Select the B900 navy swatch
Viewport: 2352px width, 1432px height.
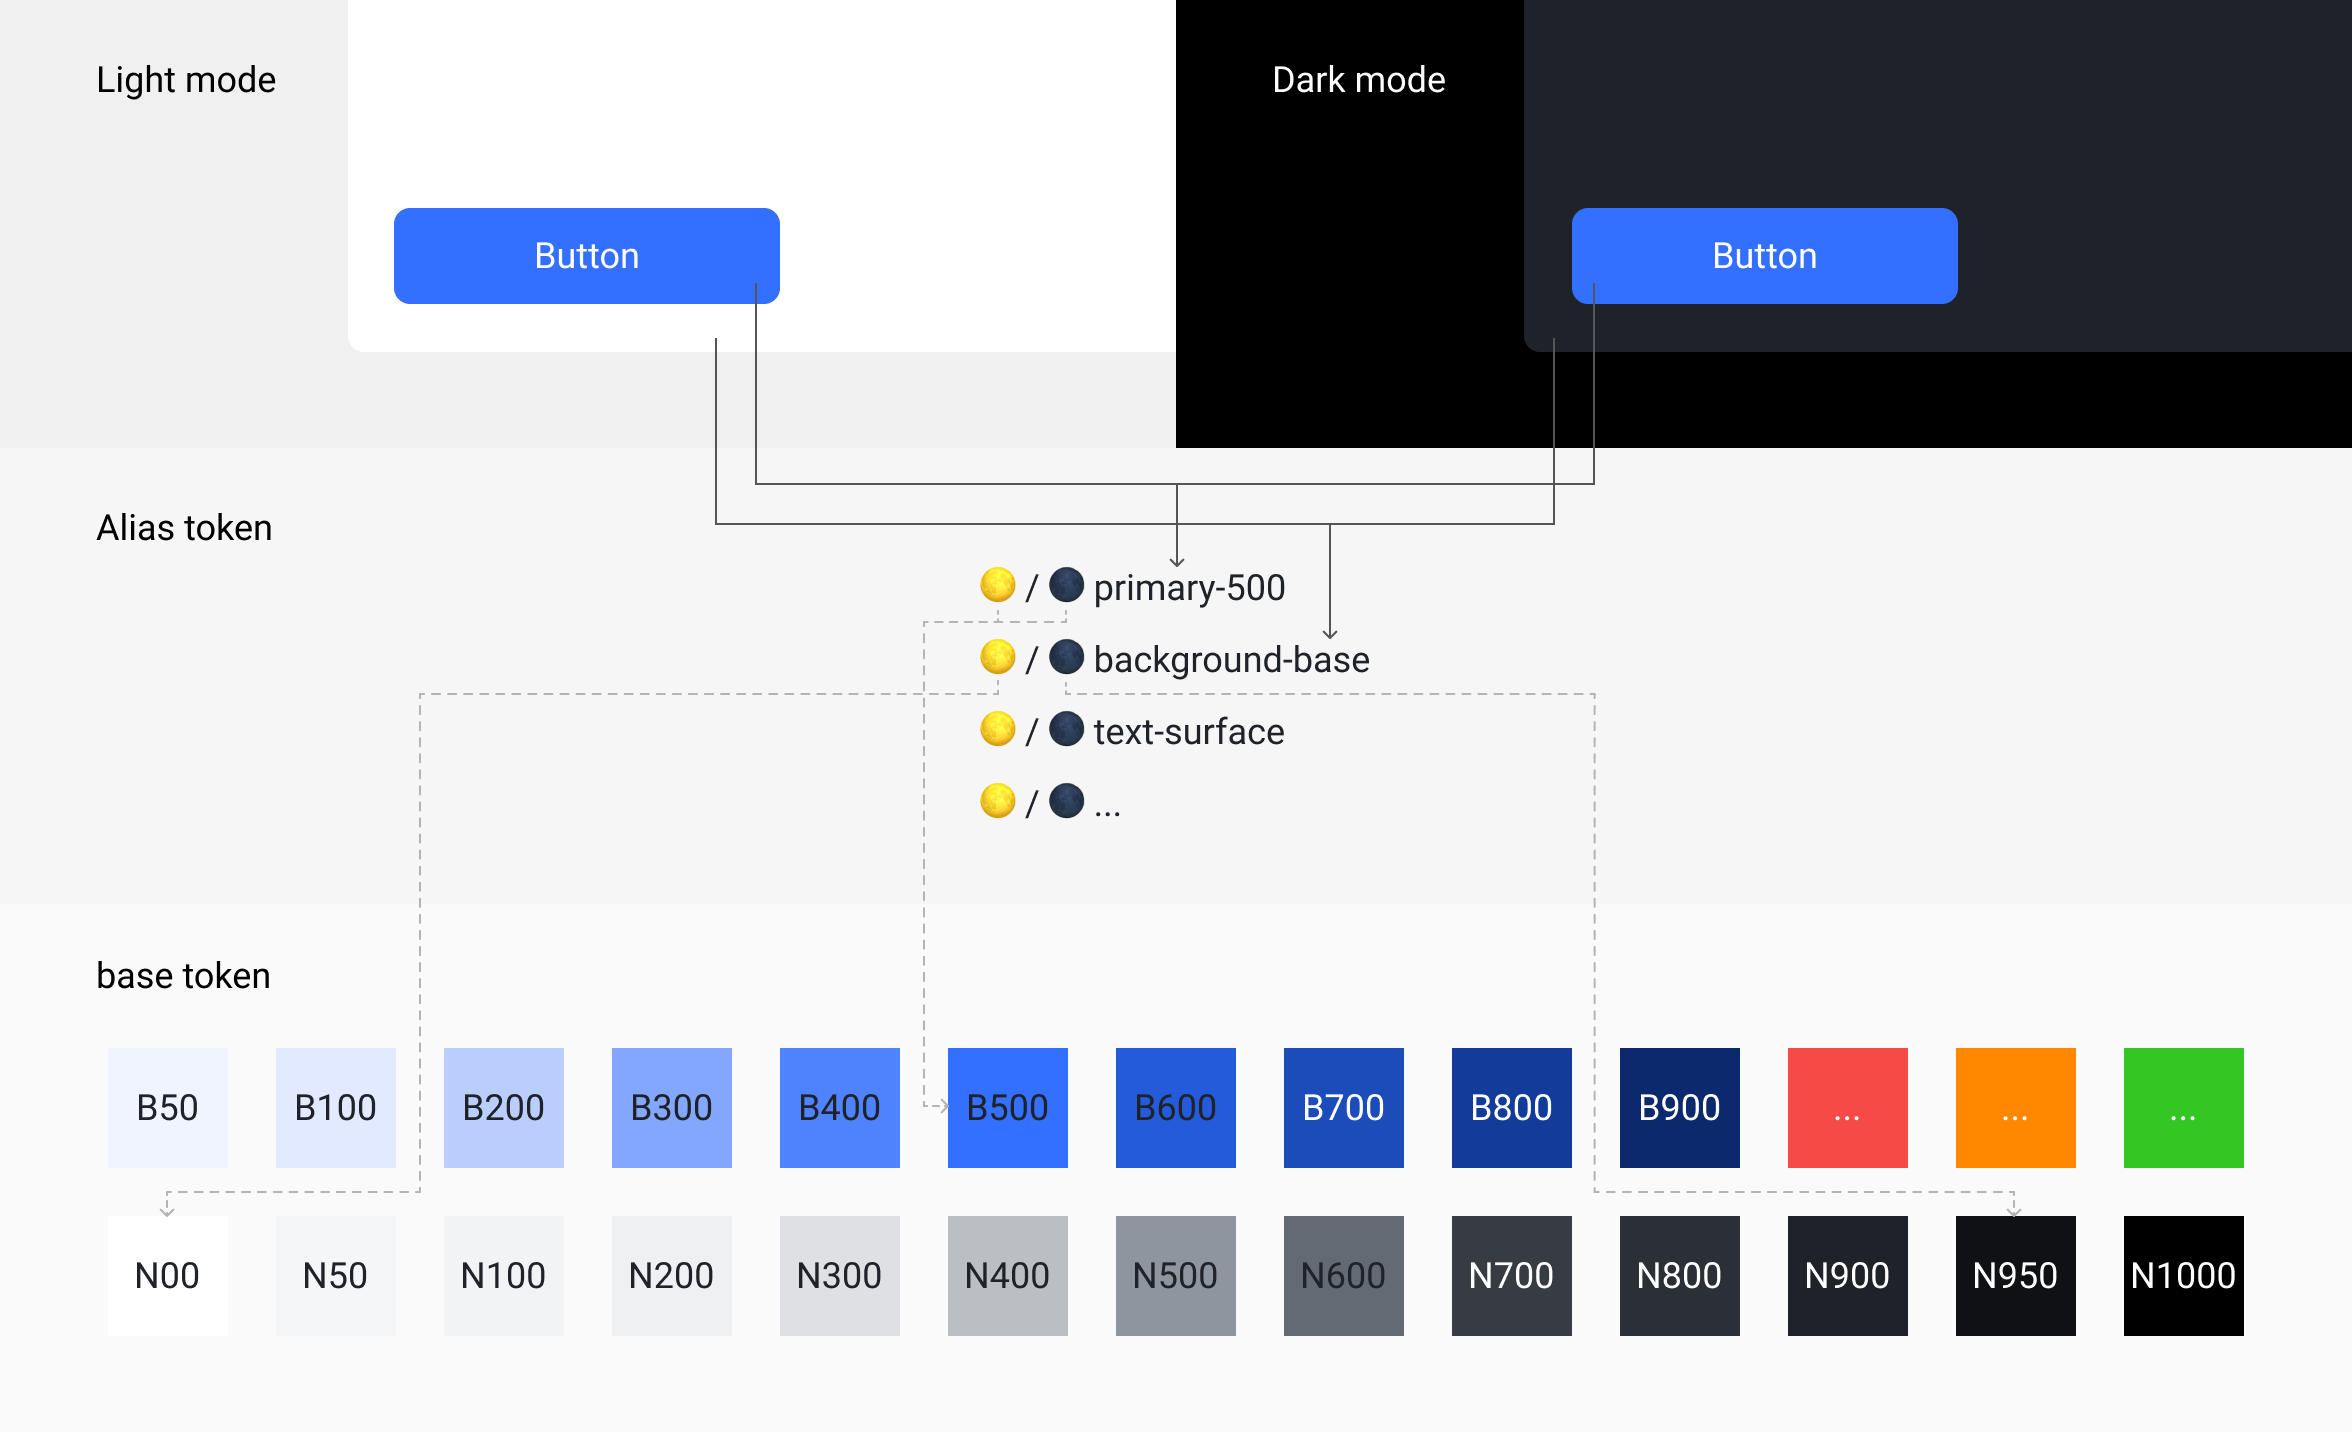[x=1679, y=1107]
